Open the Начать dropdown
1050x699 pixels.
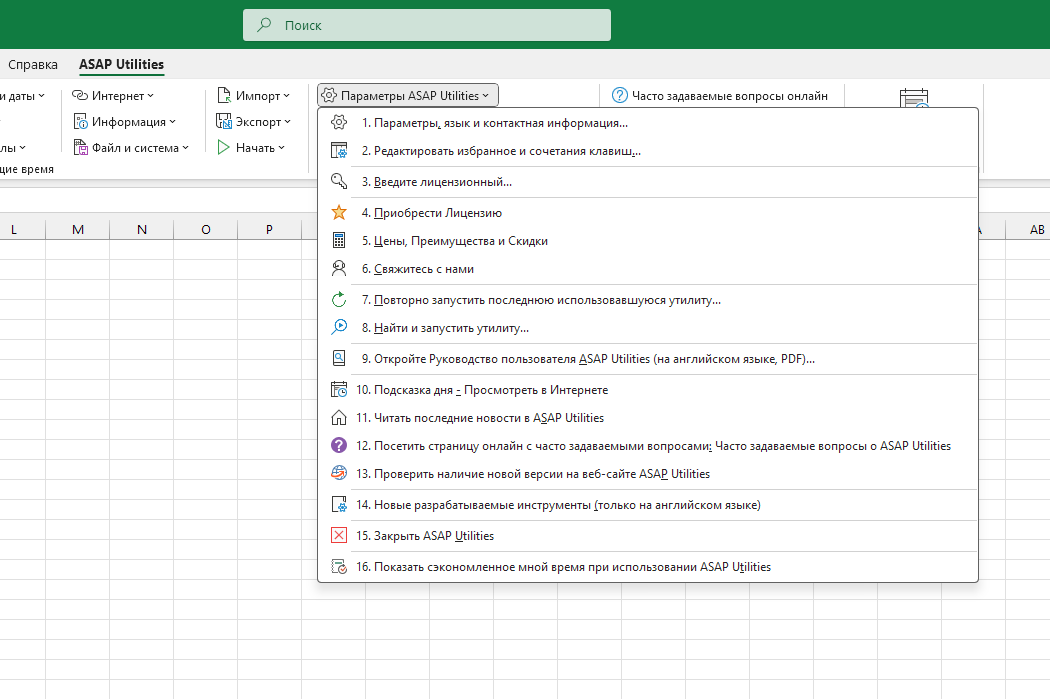click(x=250, y=148)
